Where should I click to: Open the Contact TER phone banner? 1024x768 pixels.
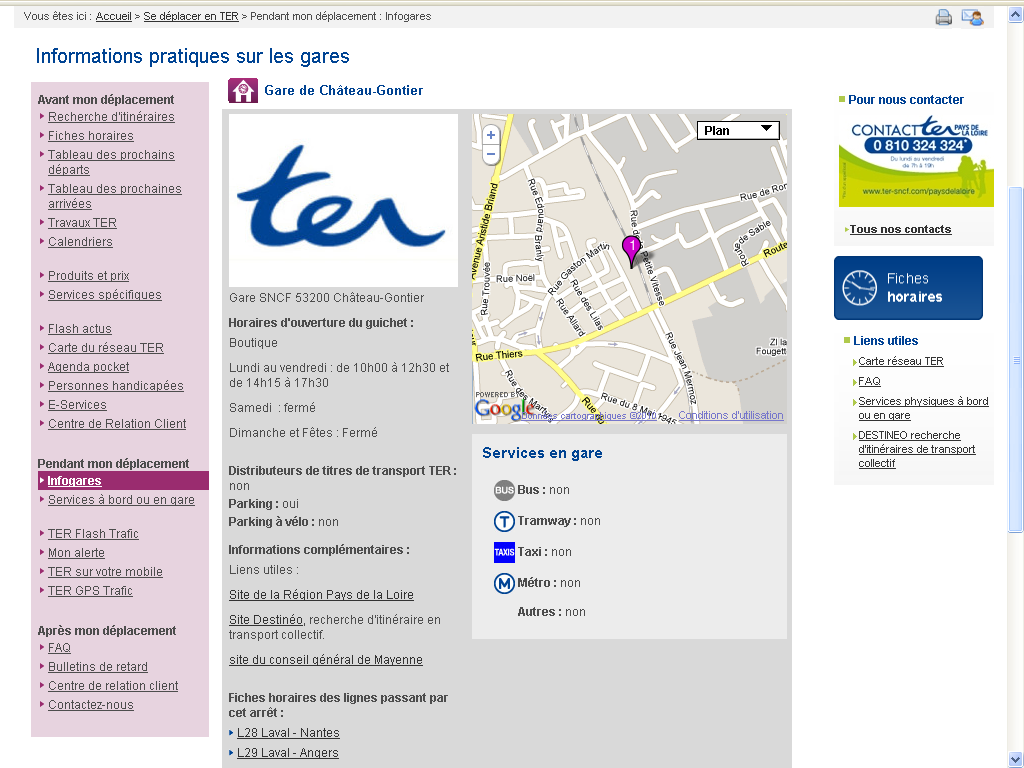[916, 161]
